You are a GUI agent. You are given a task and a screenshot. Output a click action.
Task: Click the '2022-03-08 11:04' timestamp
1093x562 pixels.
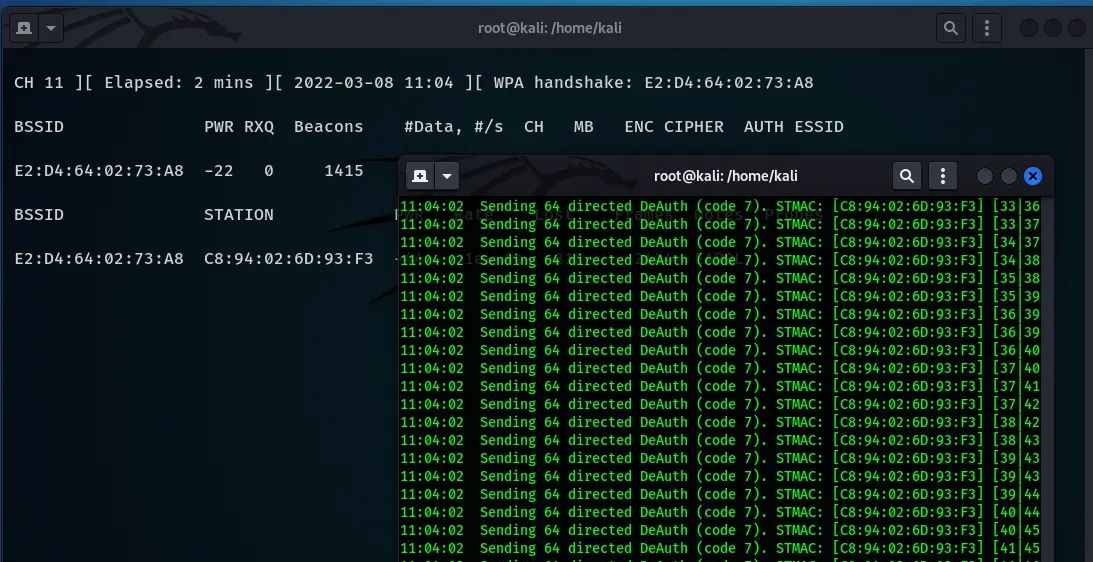tap(374, 83)
